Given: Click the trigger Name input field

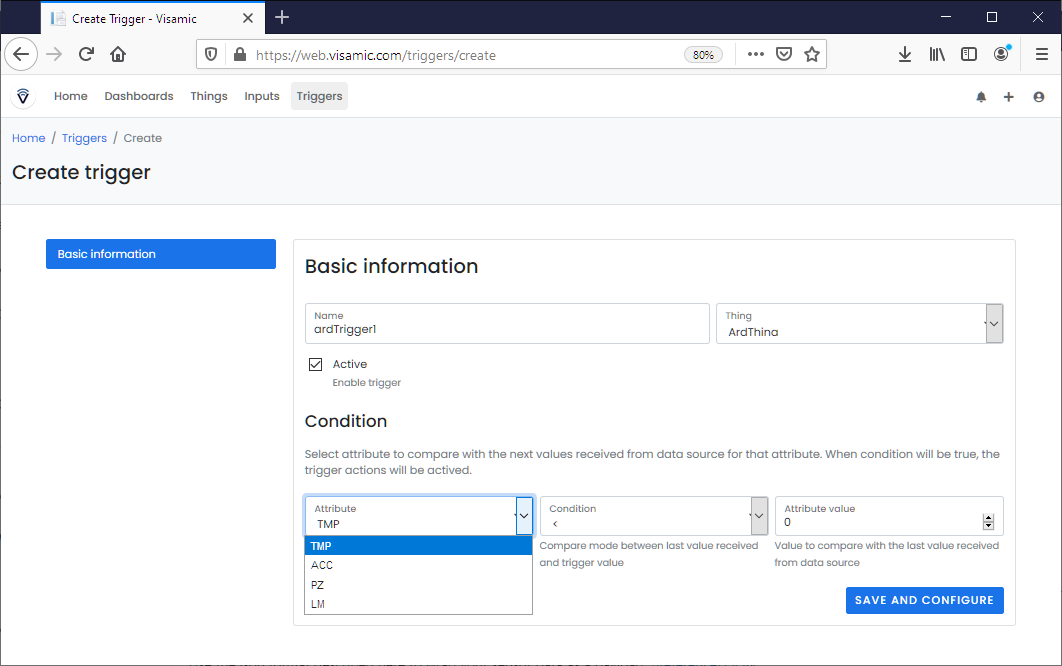Looking at the screenshot, I should point(507,324).
